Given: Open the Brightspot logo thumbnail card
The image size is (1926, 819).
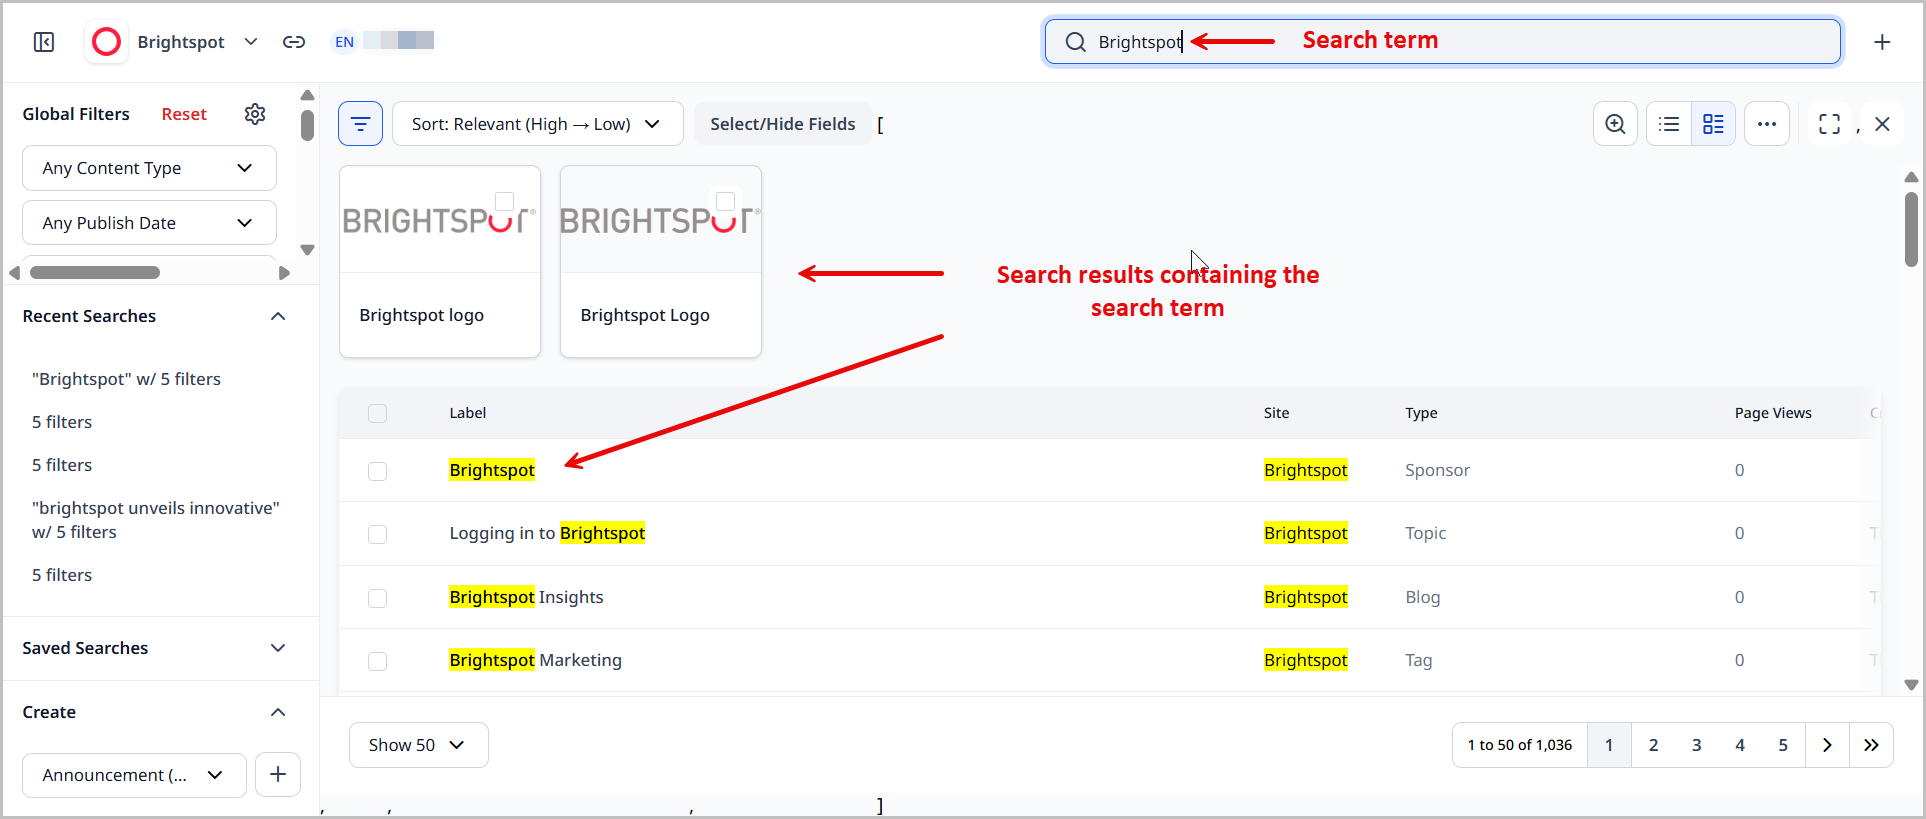Looking at the screenshot, I should (440, 261).
